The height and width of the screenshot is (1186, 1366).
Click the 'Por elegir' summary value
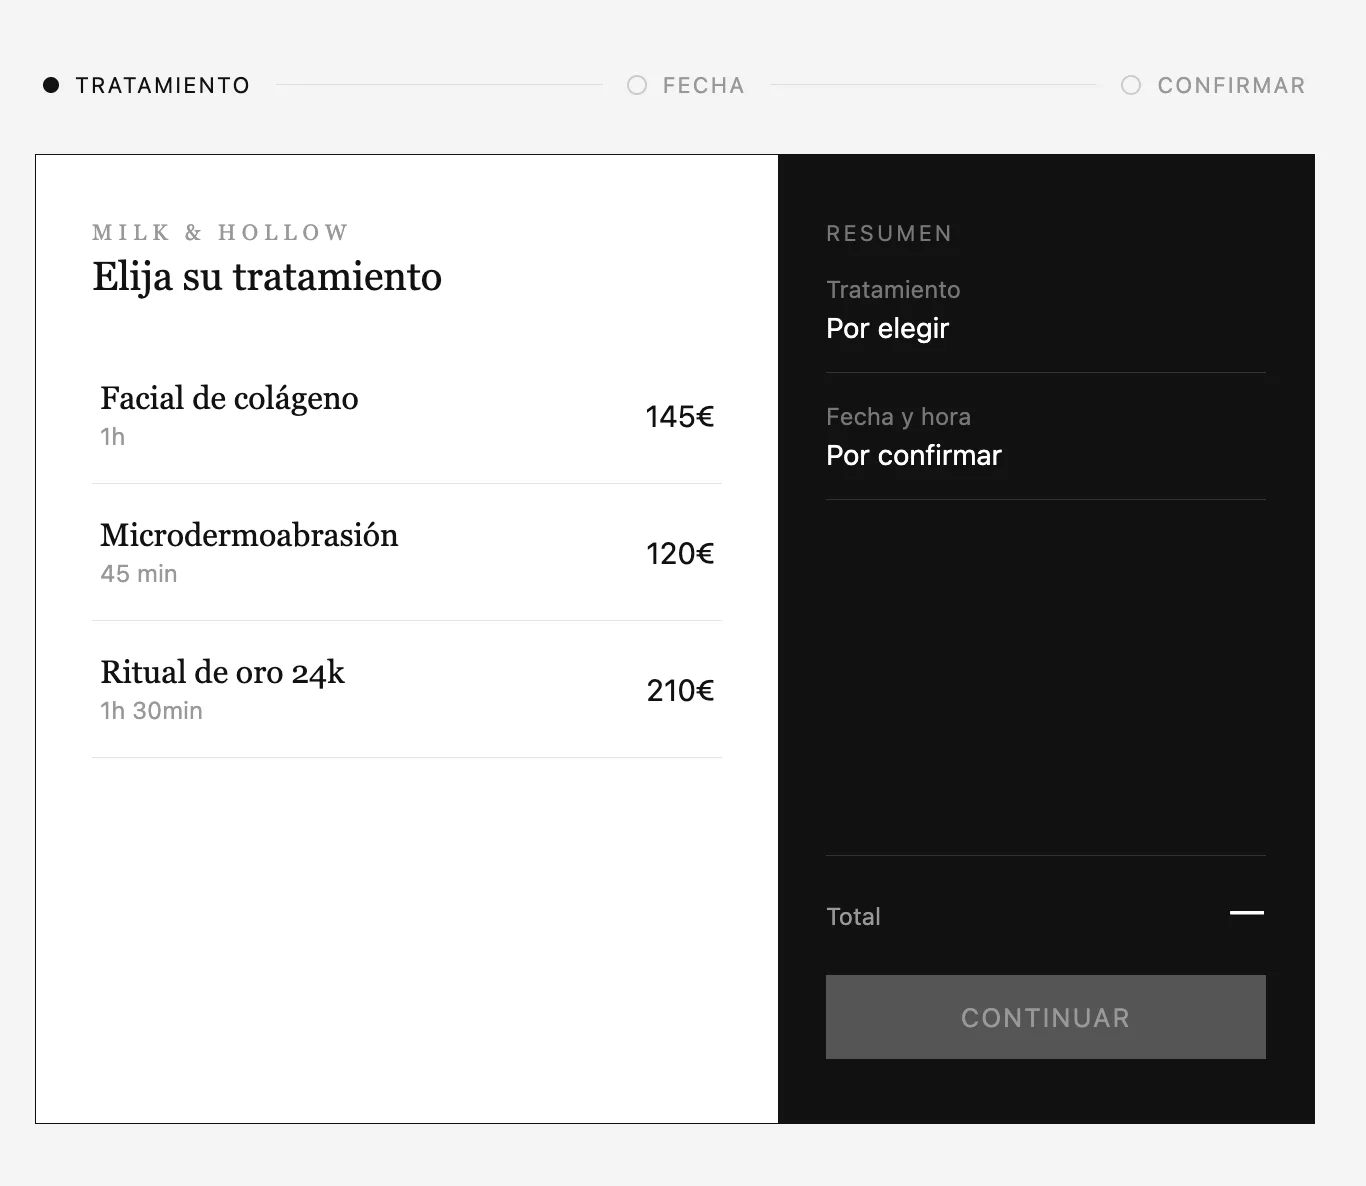coord(887,328)
